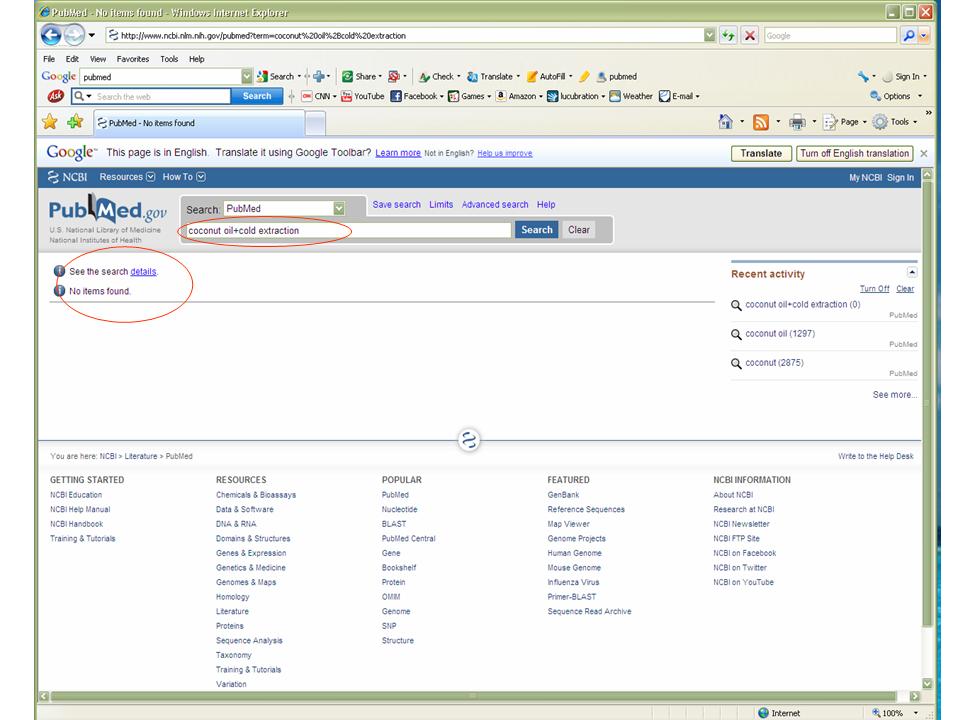The image size is (960, 720).
Task: Open the Weather toolbar shortcut
Action: coord(631,96)
